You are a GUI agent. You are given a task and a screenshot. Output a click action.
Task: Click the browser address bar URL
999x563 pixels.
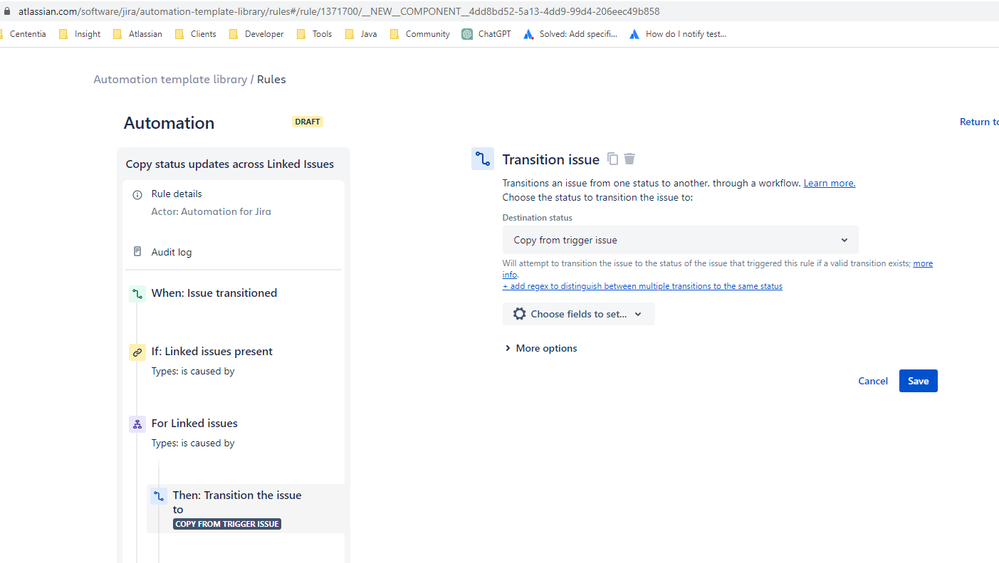(338, 11)
